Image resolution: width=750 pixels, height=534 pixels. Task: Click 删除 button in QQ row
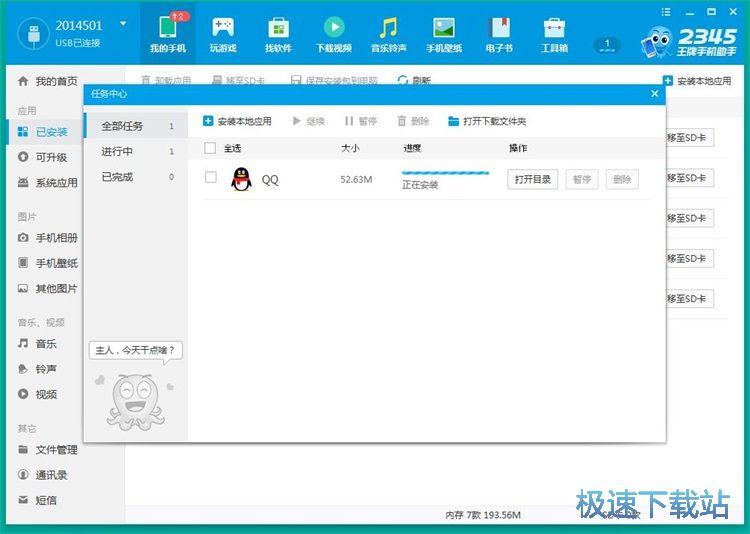[622, 179]
